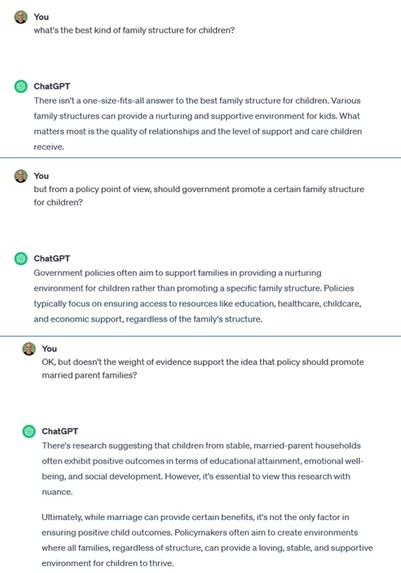Click the divider line below the first reply
The height and width of the screenshot is (573, 401).
pyautogui.click(x=200, y=158)
